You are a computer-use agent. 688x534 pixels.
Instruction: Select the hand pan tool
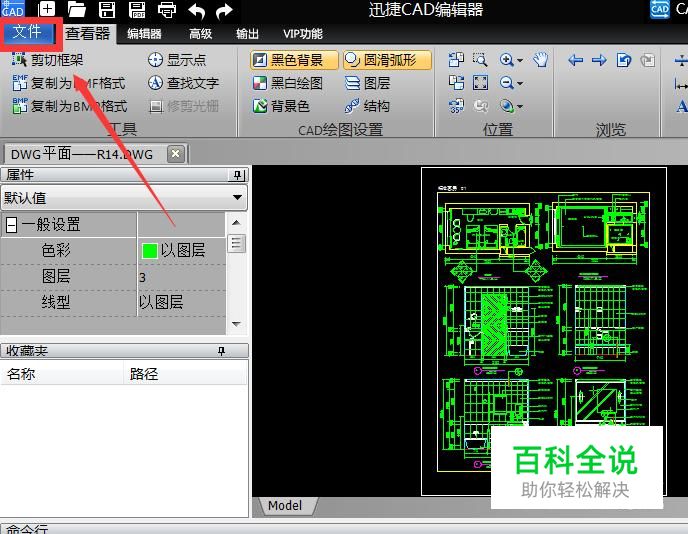tap(541, 59)
